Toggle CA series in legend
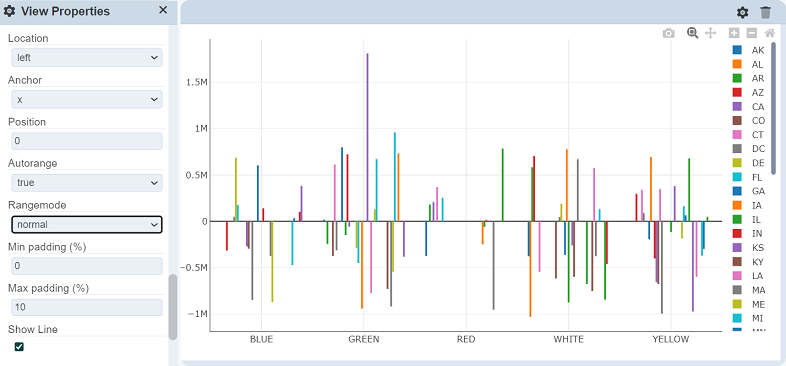786x366 pixels. (748, 106)
